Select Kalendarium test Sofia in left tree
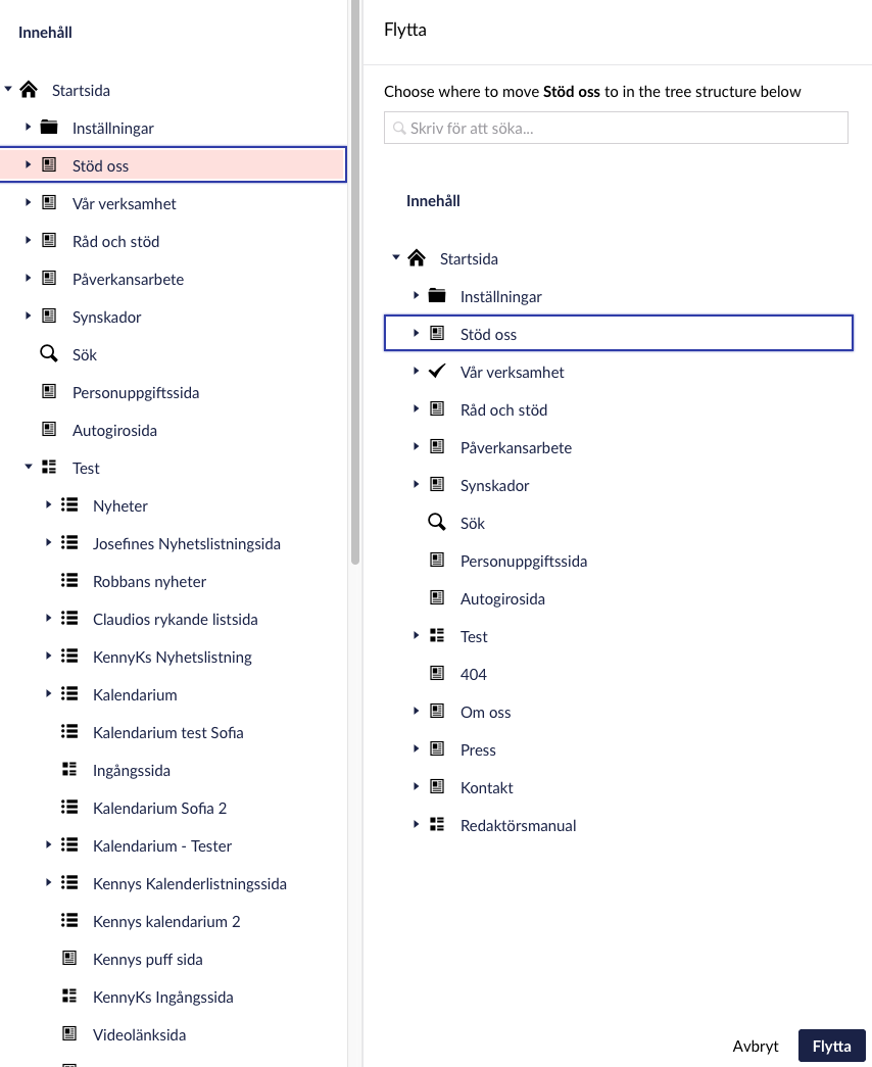This screenshot has width=872, height=1067. click(168, 732)
